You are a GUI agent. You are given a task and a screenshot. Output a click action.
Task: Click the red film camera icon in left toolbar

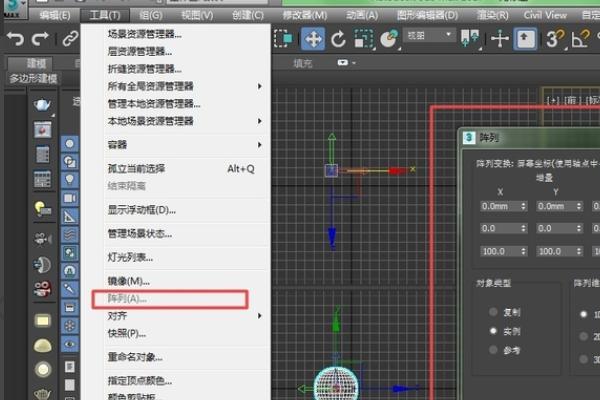[42, 289]
